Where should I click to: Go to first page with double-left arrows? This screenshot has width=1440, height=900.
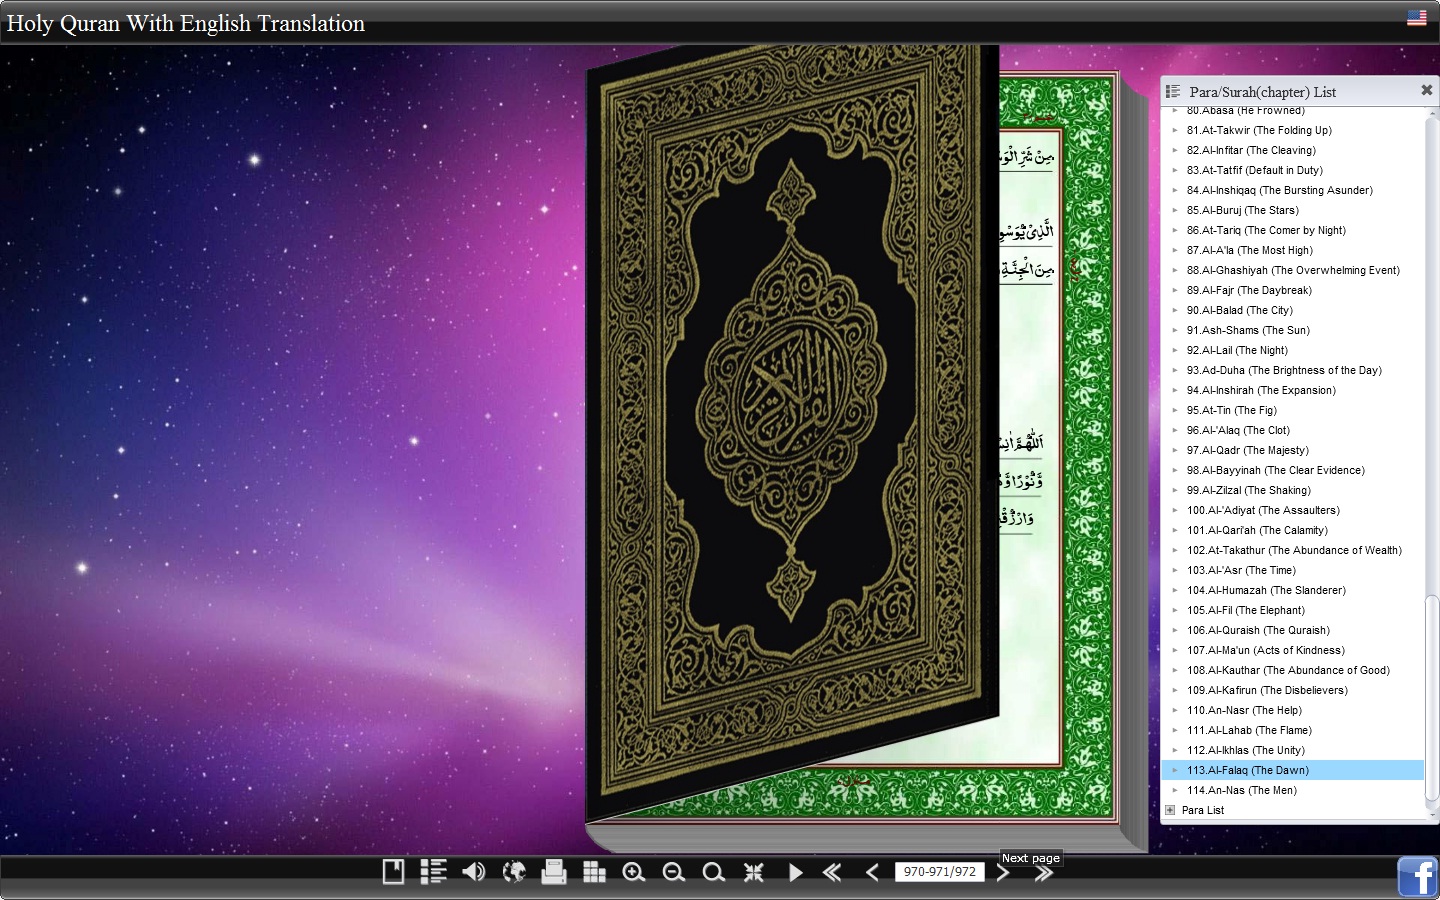point(832,872)
